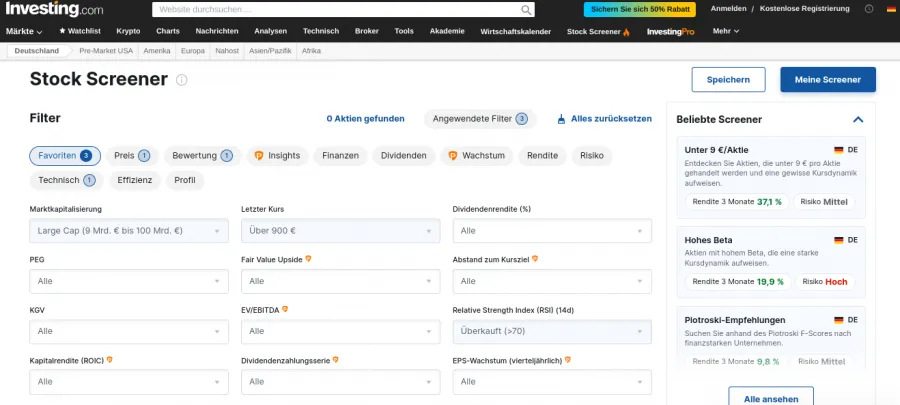Image resolution: width=900 pixels, height=405 pixels.
Task: Collapse the Beliebte Screener panel
Action: pyautogui.click(x=858, y=119)
